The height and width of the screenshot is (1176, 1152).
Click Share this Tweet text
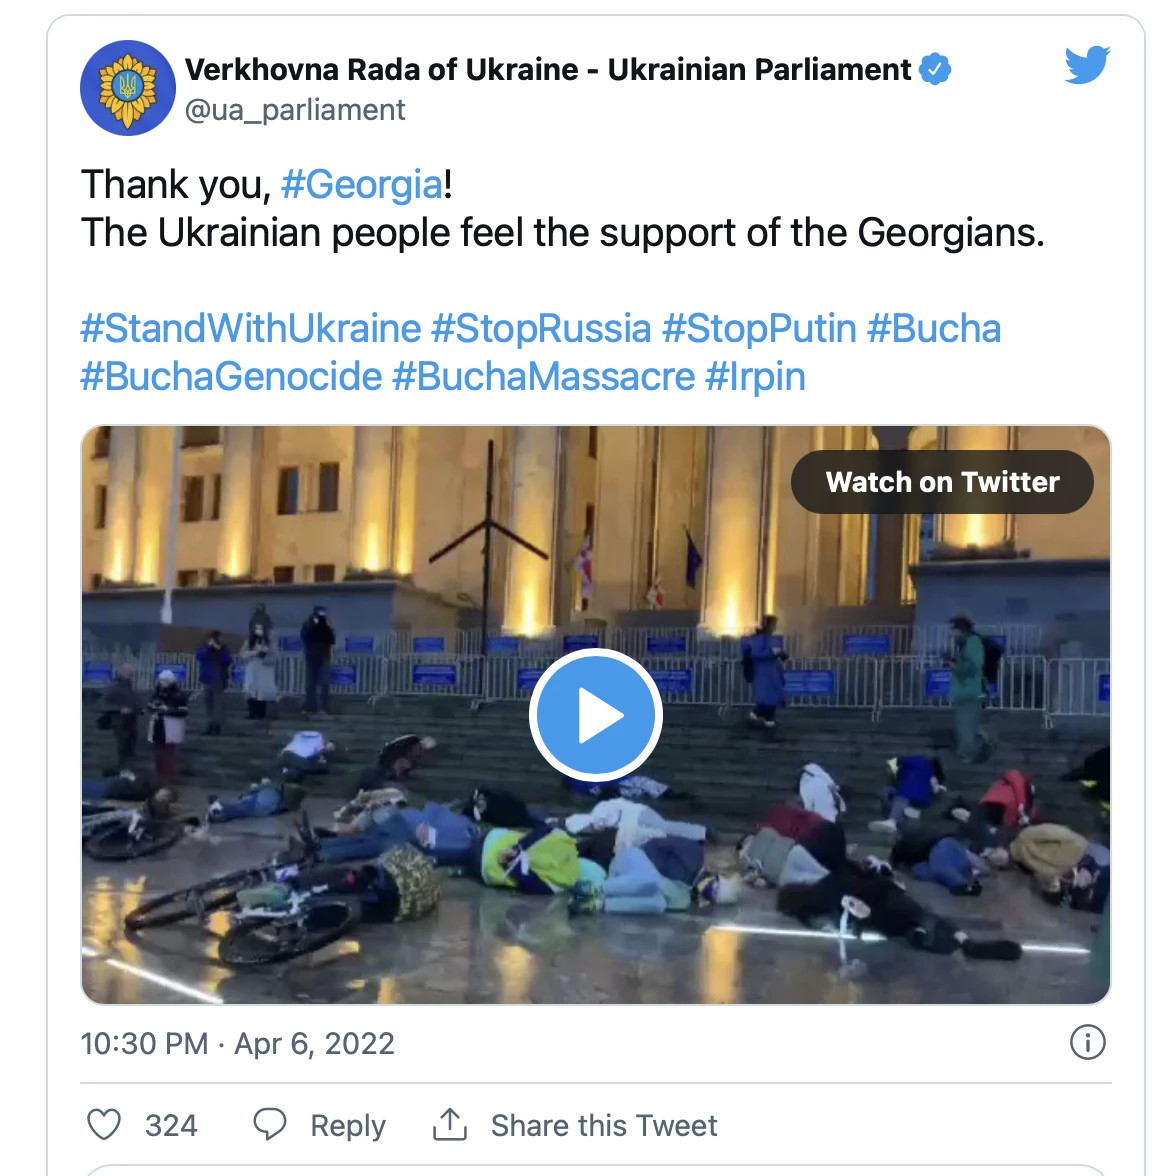(604, 1125)
